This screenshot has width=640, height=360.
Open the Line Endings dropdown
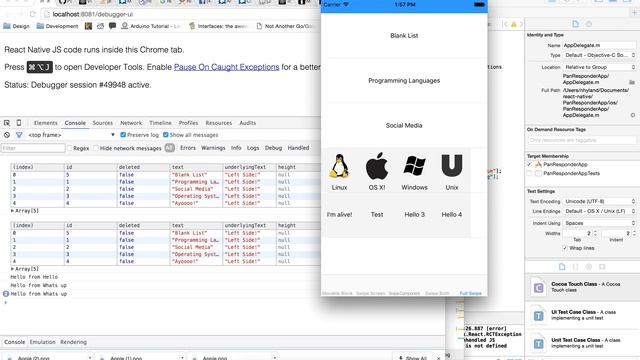600,211
